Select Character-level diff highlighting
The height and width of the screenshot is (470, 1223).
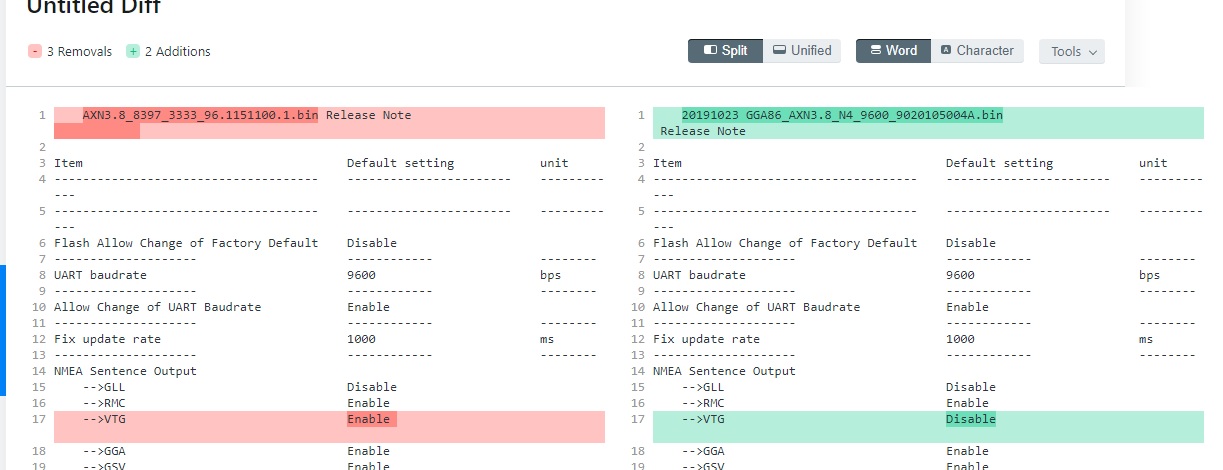coord(976,51)
